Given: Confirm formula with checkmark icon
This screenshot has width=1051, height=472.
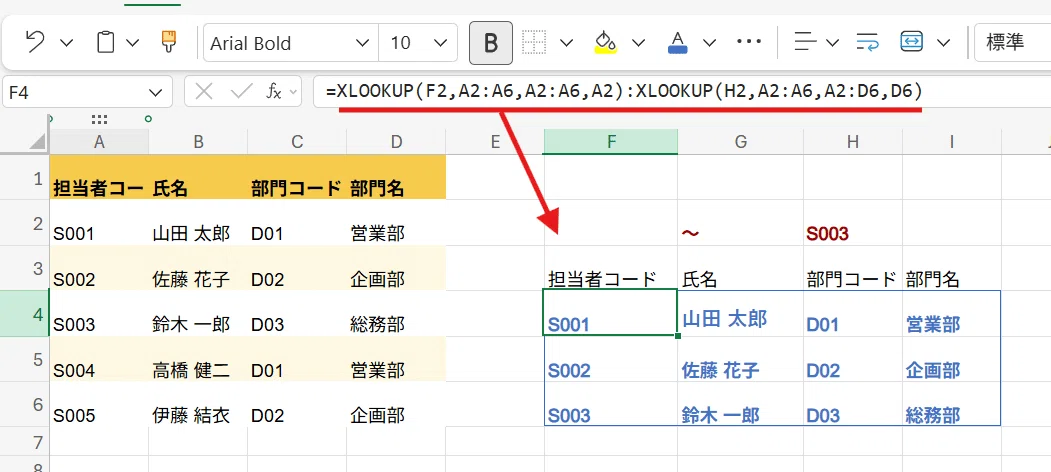Looking at the screenshot, I should pos(241,93).
